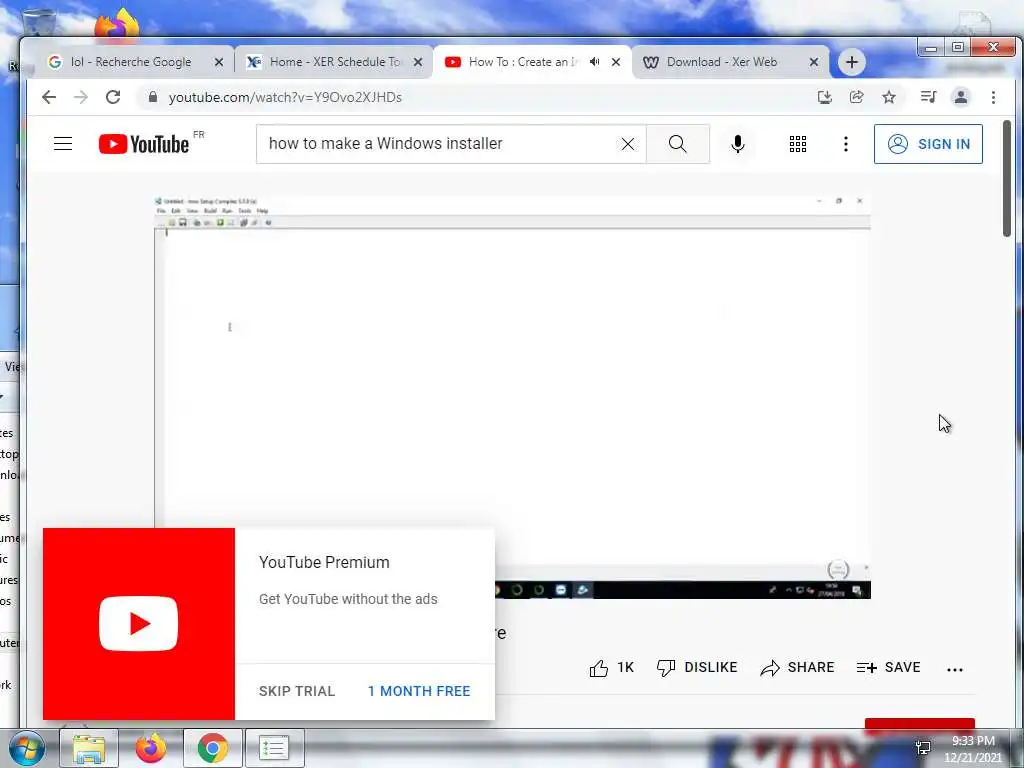Image resolution: width=1024 pixels, height=768 pixels.
Task: Mute the YouTube tab via speaker icon
Action: 594,62
